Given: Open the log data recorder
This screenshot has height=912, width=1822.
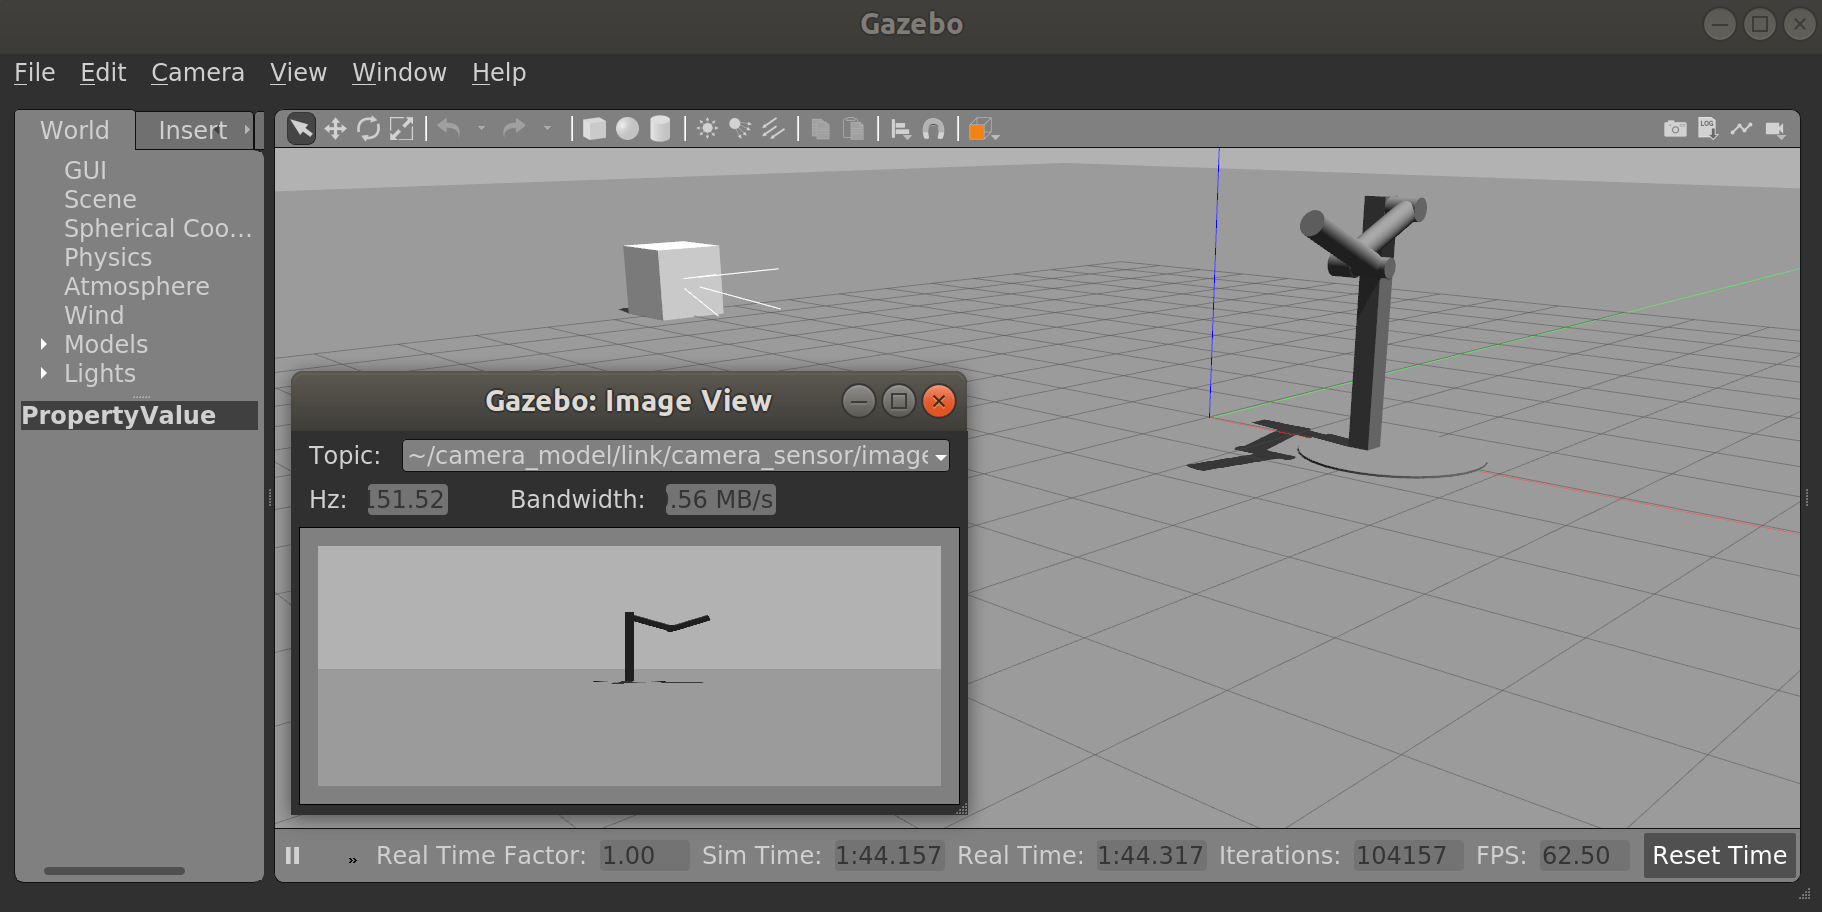Looking at the screenshot, I should click(x=1708, y=129).
